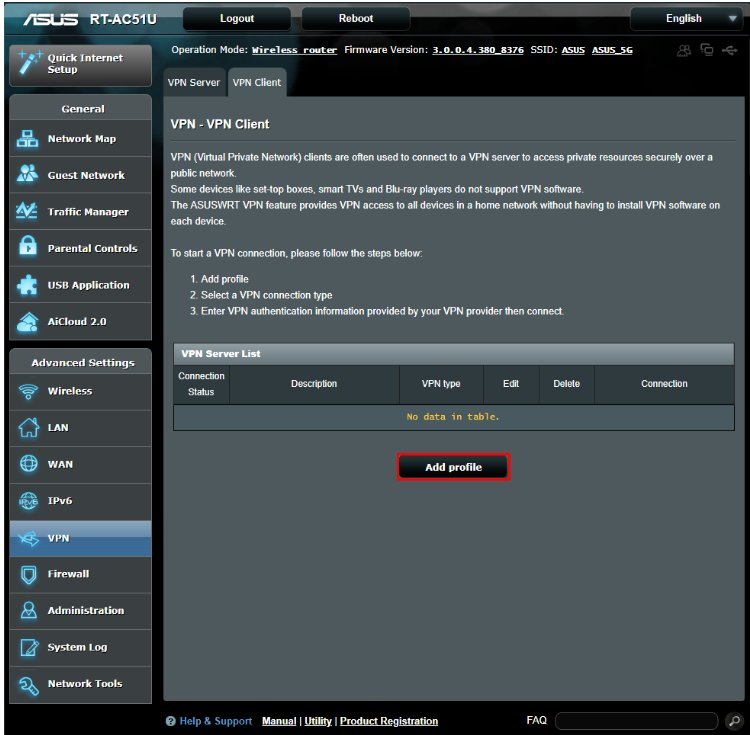The width and height of the screenshot is (750, 735).
Task: Open Quick Internet Setup wizard icon
Action: [29, 63]
